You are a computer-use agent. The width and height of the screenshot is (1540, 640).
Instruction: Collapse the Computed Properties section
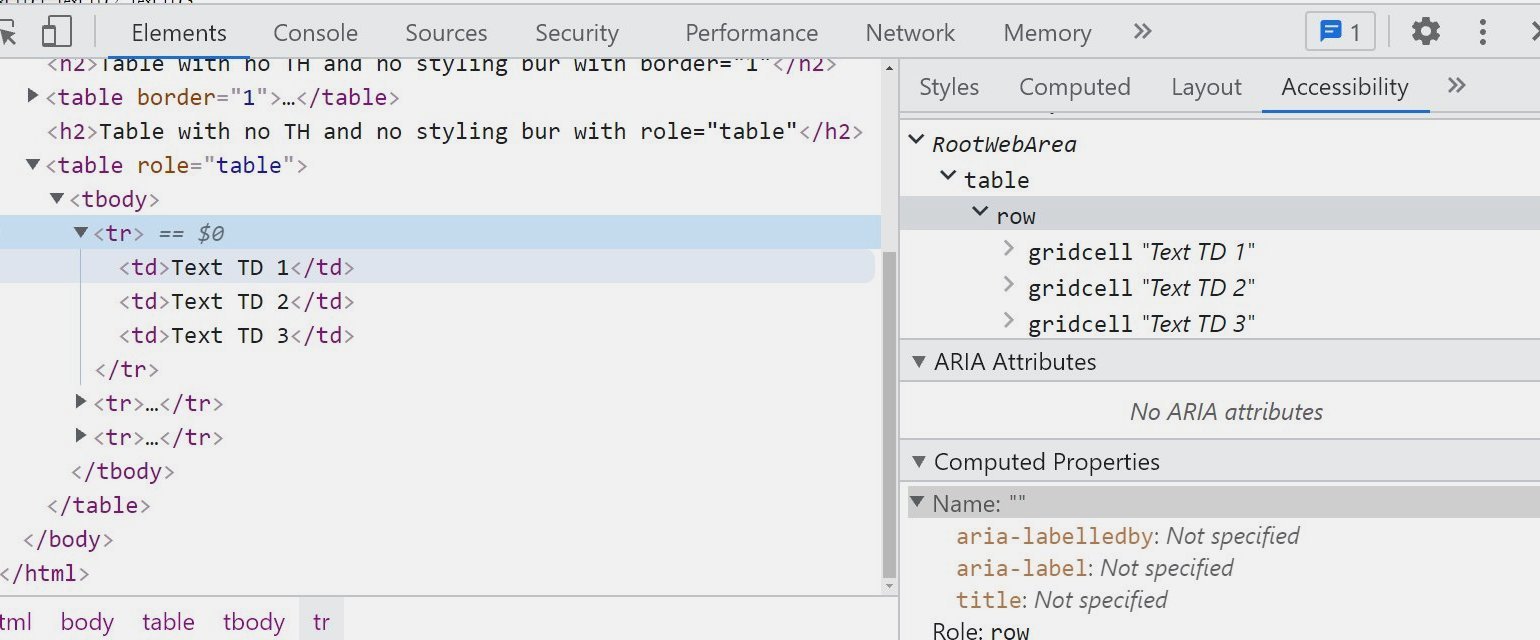(x=918, y=462)
